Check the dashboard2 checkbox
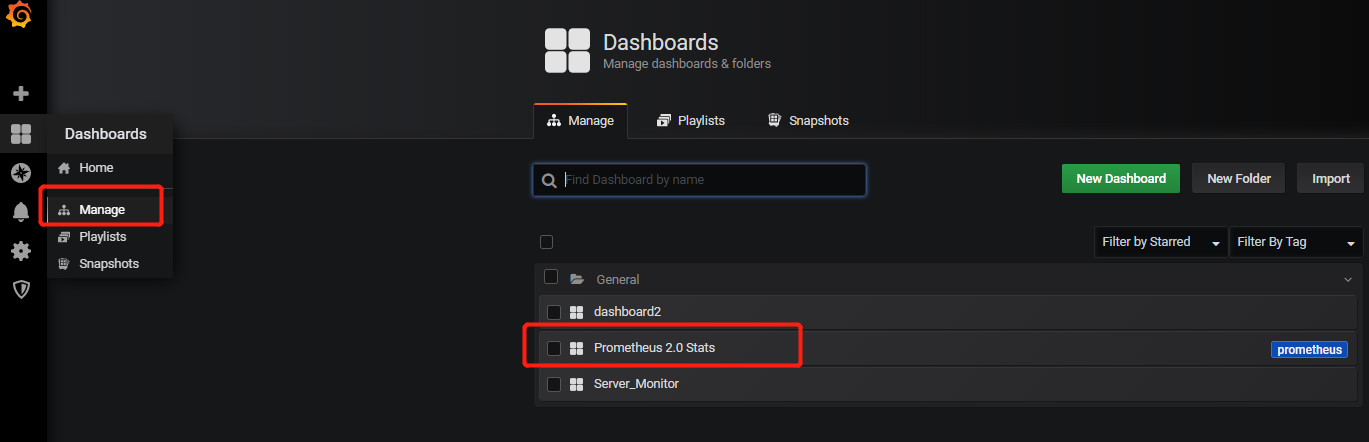Image resolution: width=1369 pixels, height=442 pixels. 554,312
